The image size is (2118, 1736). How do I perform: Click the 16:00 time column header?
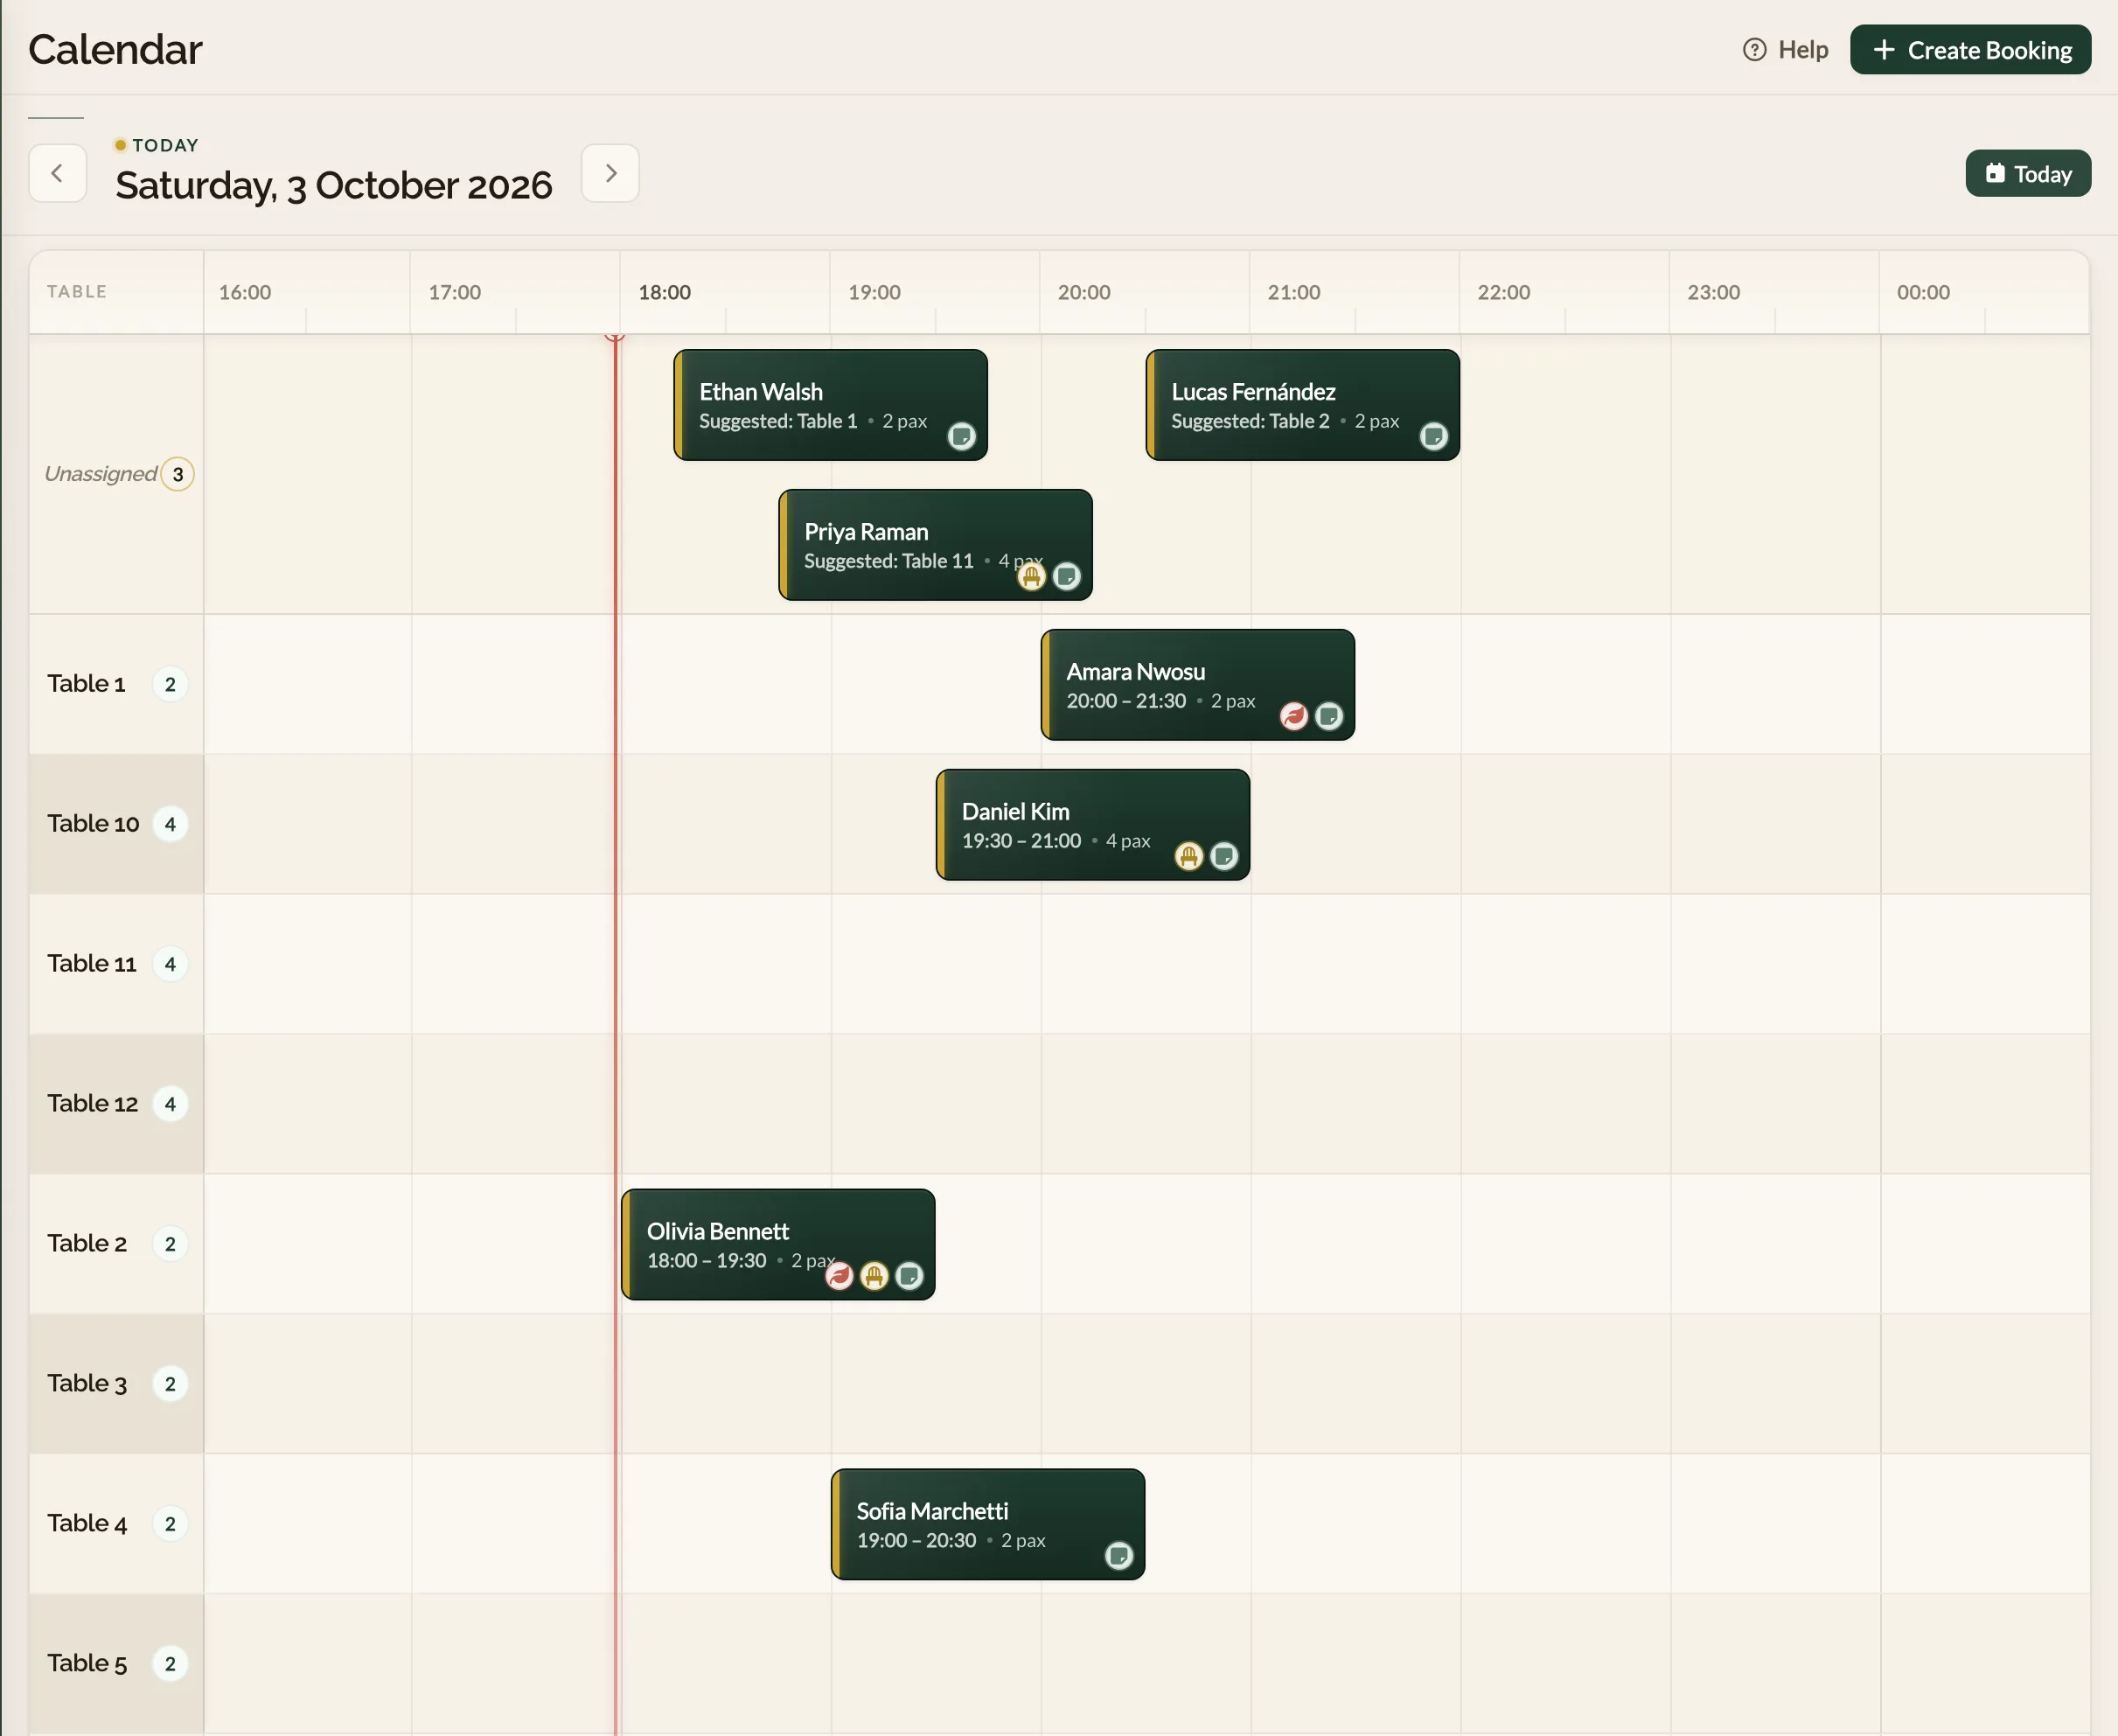tap(245, 292)
